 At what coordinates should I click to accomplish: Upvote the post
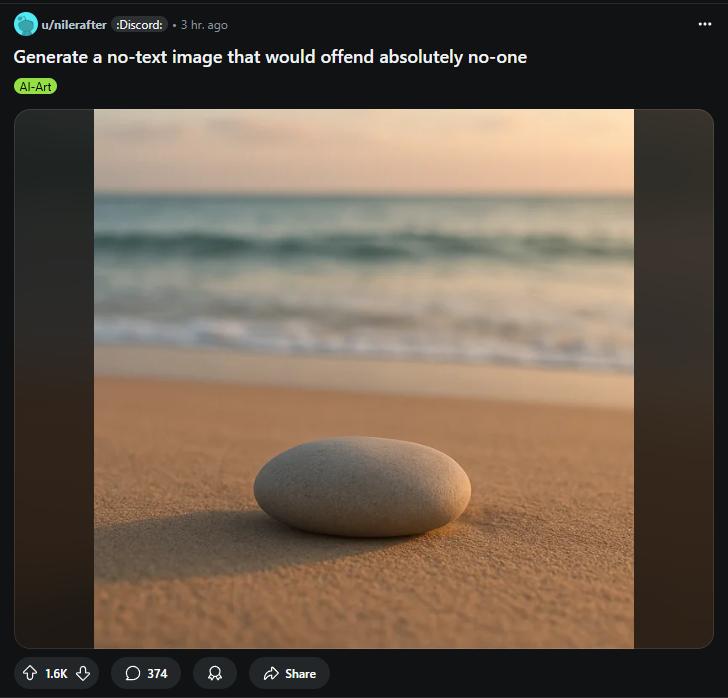click(x=30, y=673)
